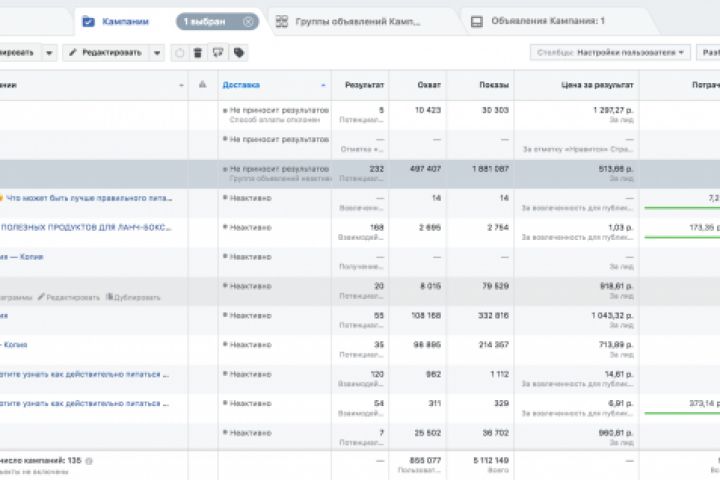Click the info icon near campaign count 135
Viewport: 720px width, 480px height.
click(x=89, y=460)
